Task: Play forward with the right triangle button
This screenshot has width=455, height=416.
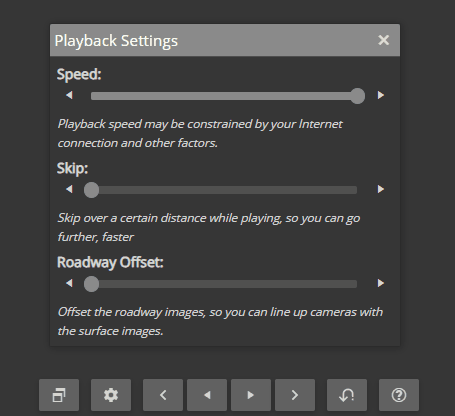Action: [x=251, y=395]
